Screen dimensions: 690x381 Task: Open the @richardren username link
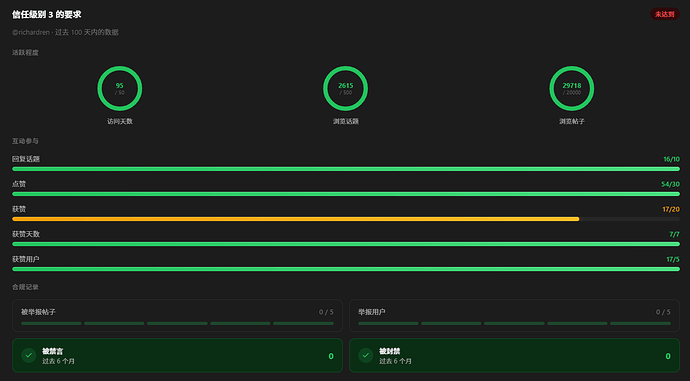pyautogui.click(x=31, y=32)
